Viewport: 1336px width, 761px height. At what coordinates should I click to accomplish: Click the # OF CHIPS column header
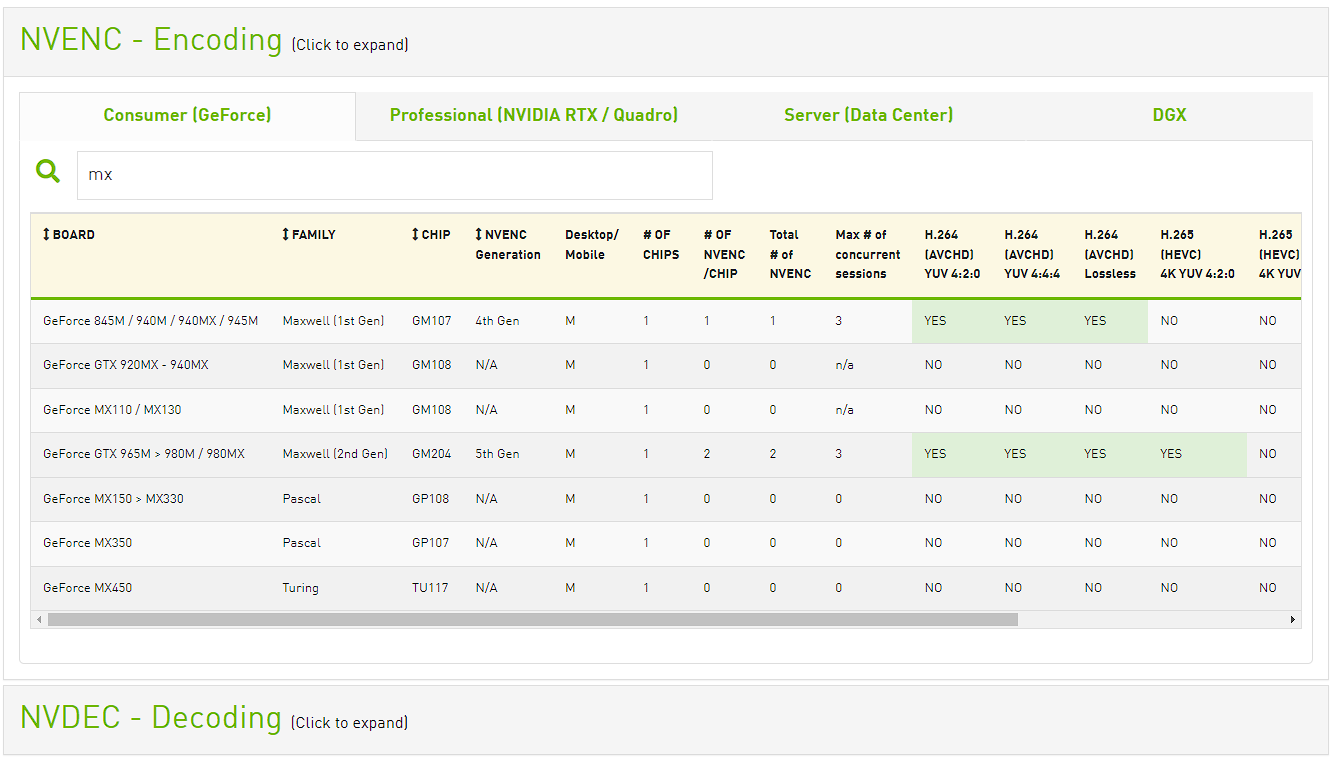point(660,245)
